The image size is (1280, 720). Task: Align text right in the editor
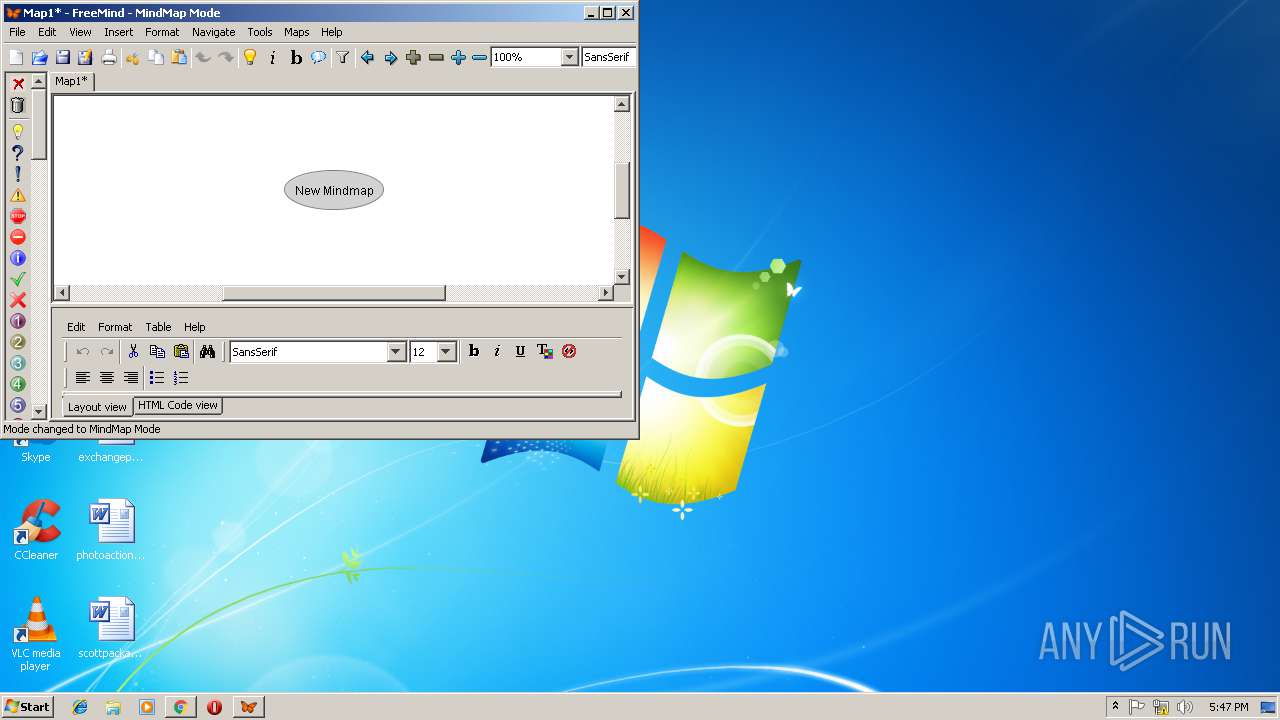[x=131, y=378]
